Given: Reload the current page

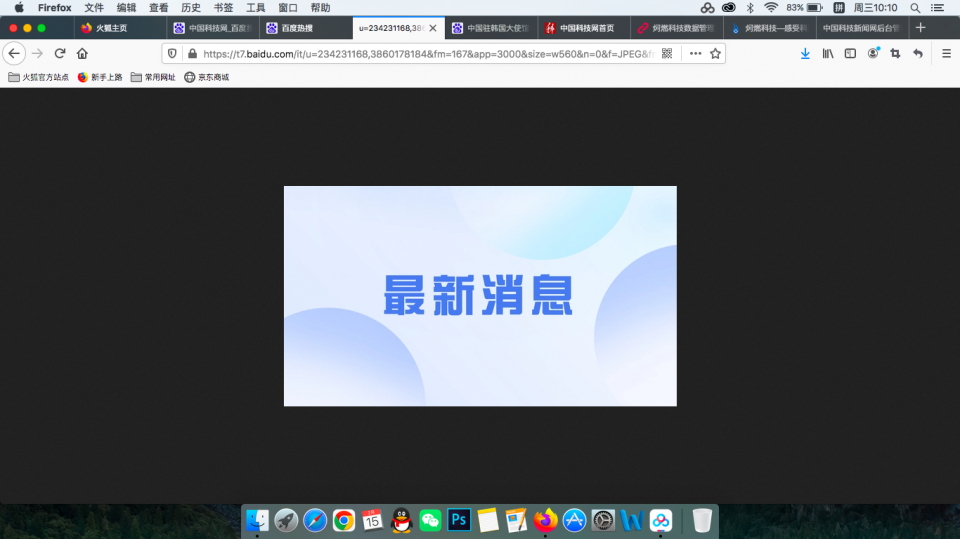Looking at the screenshot, I should coord(60,53).
